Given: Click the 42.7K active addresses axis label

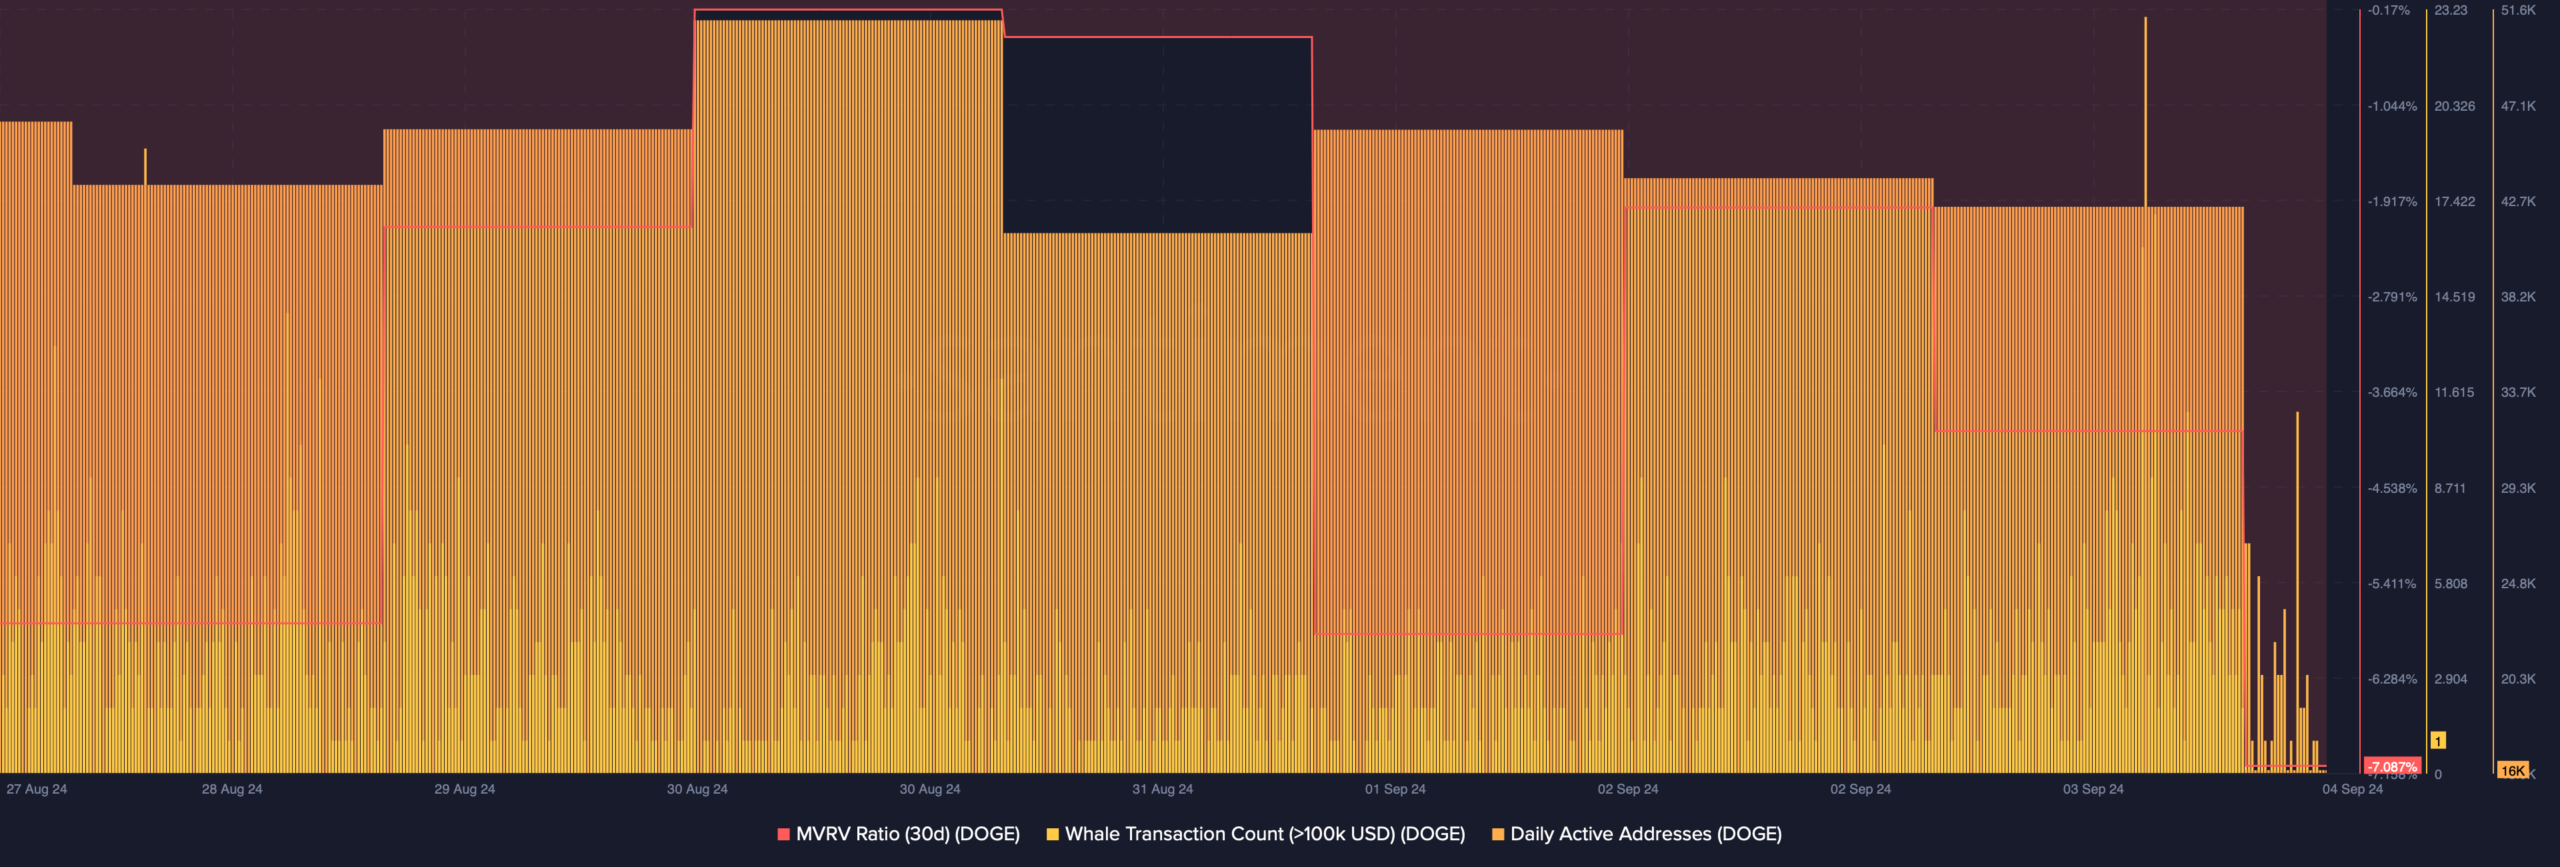Looking at the screenshot, I should [x=2518, y=201].
